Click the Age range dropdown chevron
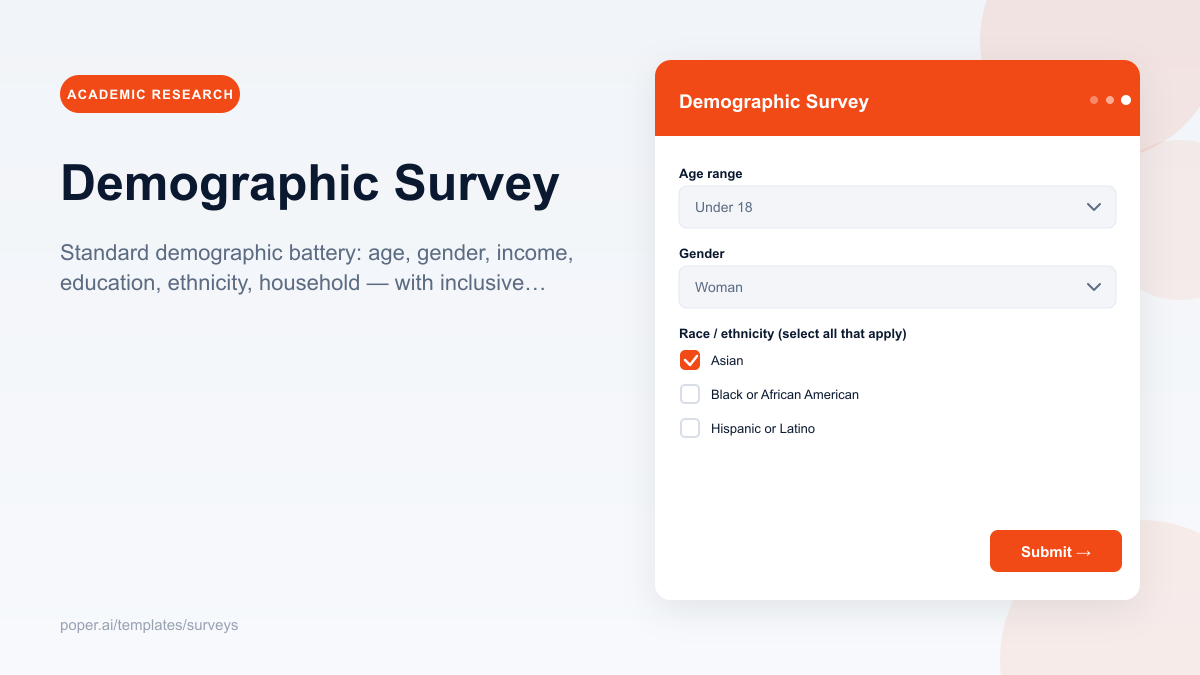The image size is (1200, 675). click(x=1093, y=207)
